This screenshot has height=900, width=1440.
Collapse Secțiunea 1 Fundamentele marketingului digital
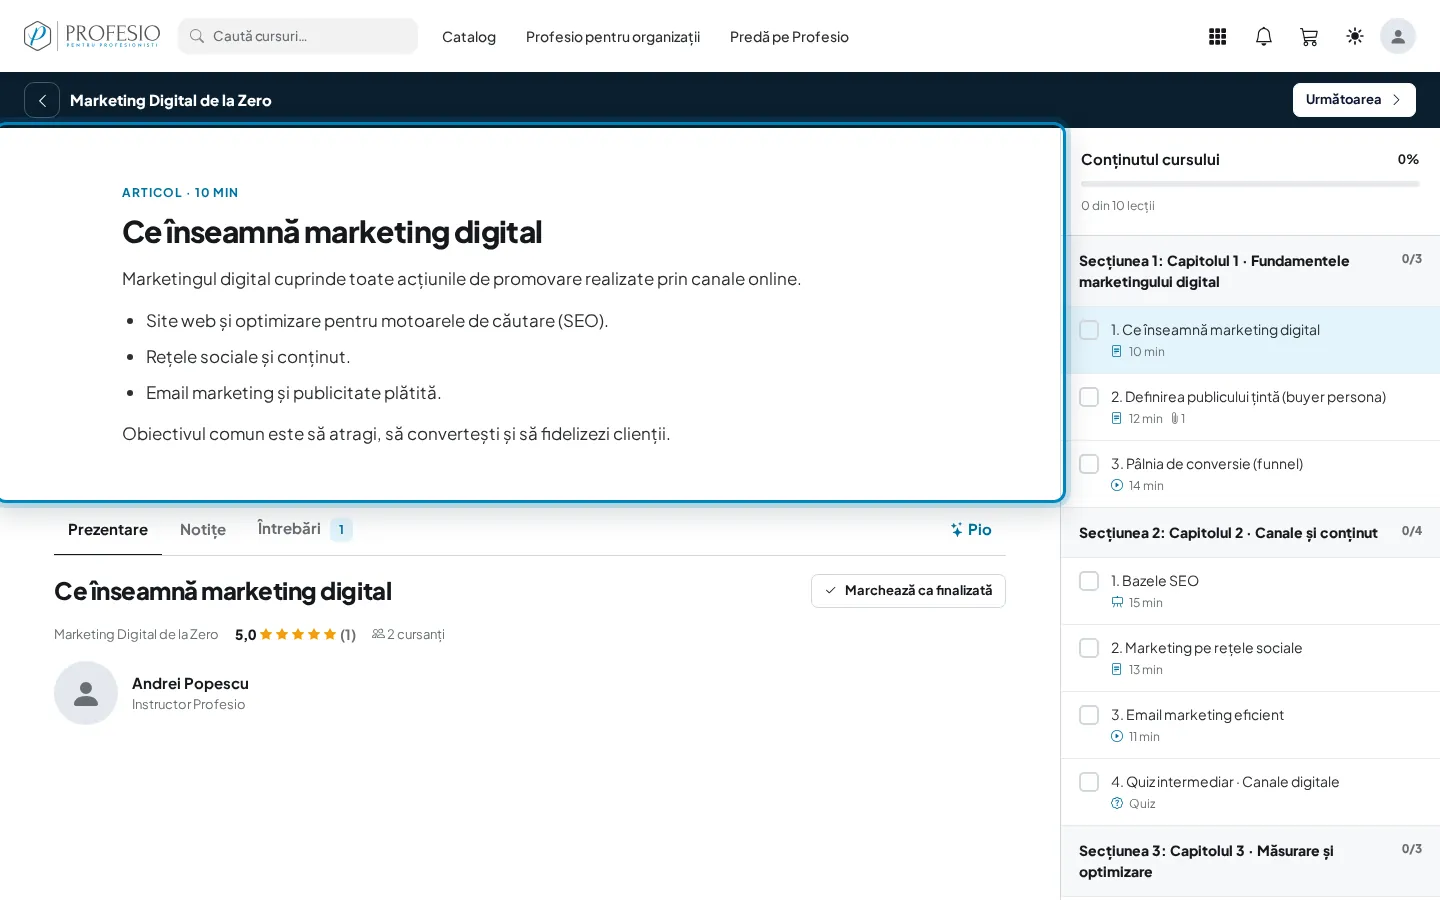pos(1250,272)
